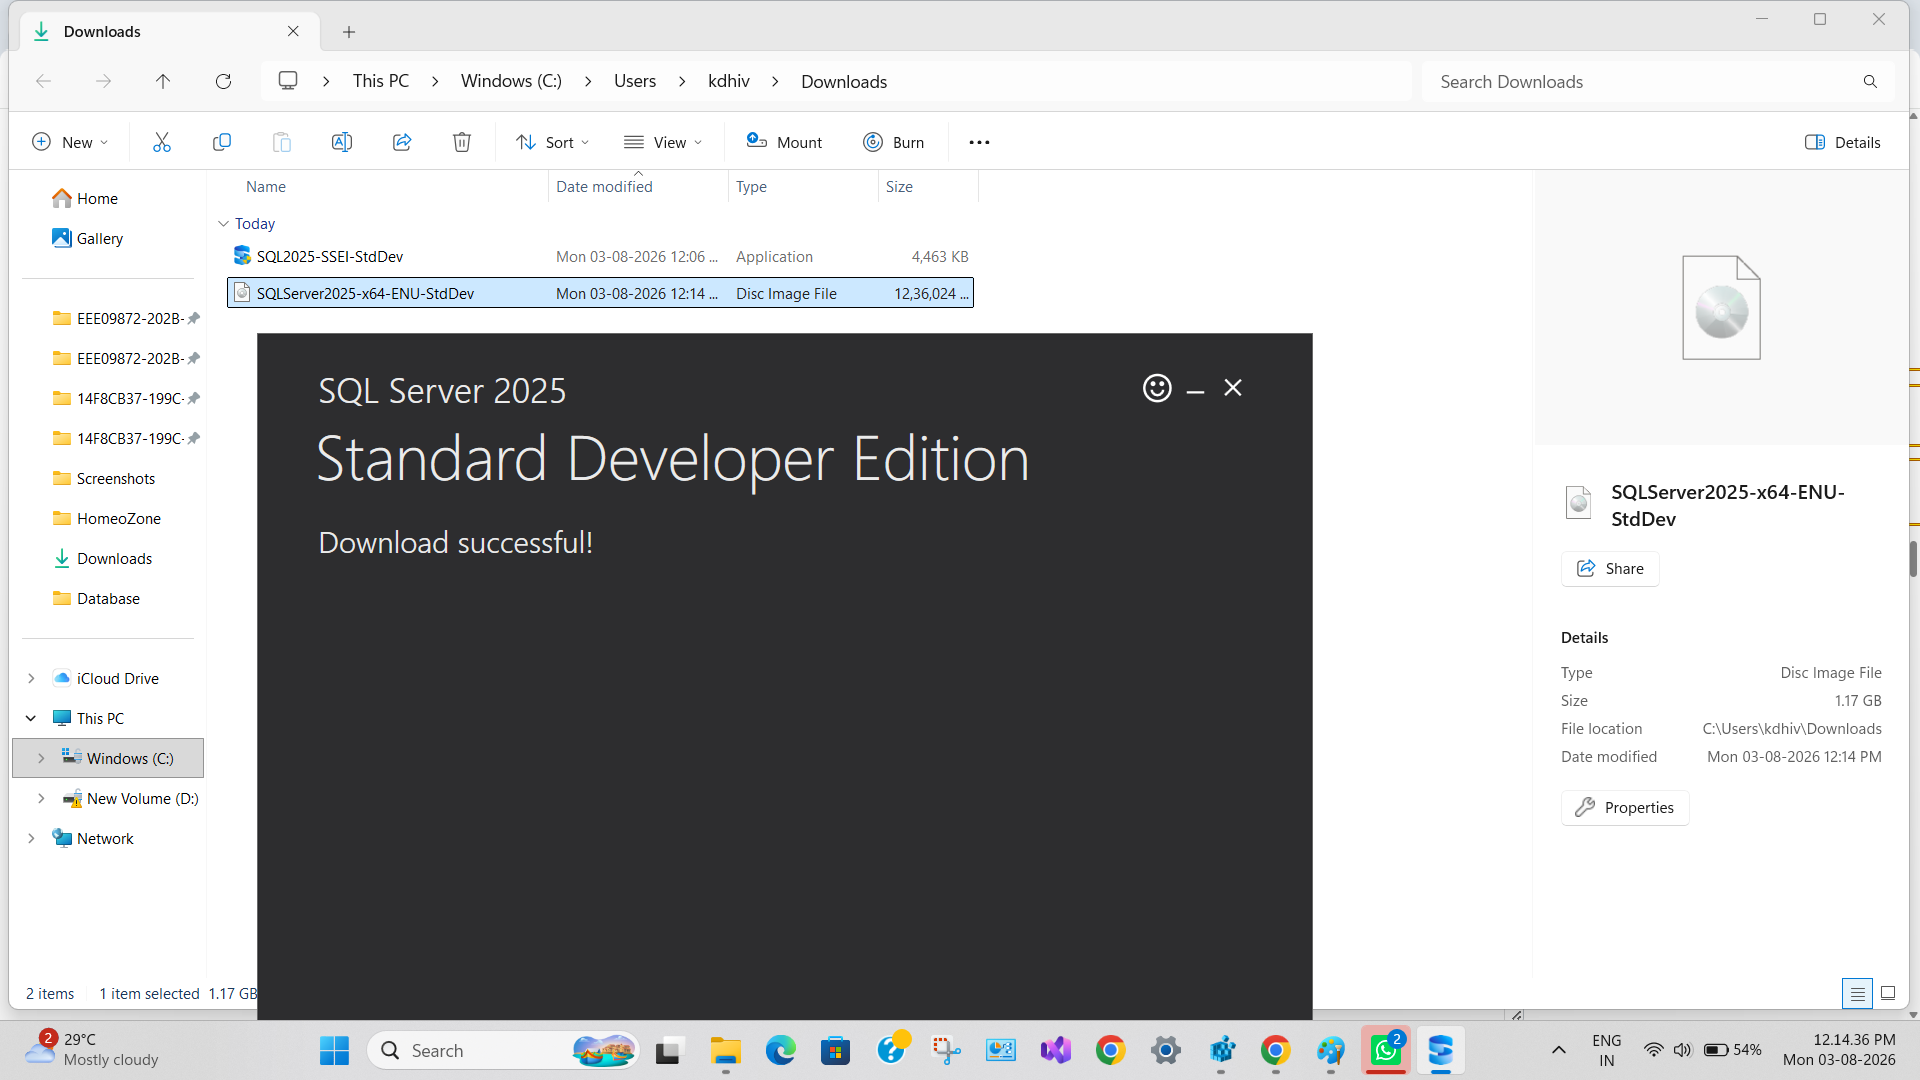
Task: Click the Copy icon in toolbar
Action: (x=222, y=142)
